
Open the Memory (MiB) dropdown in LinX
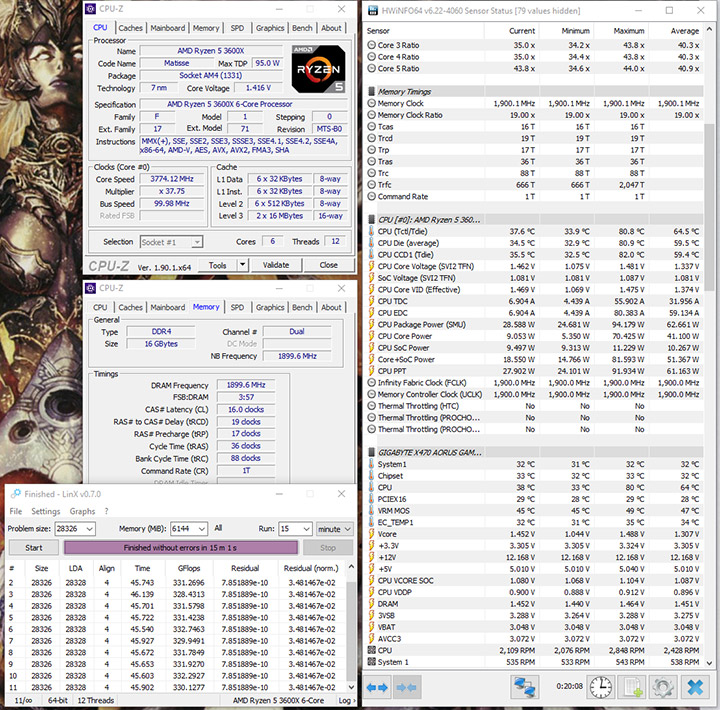pos(200,527)
